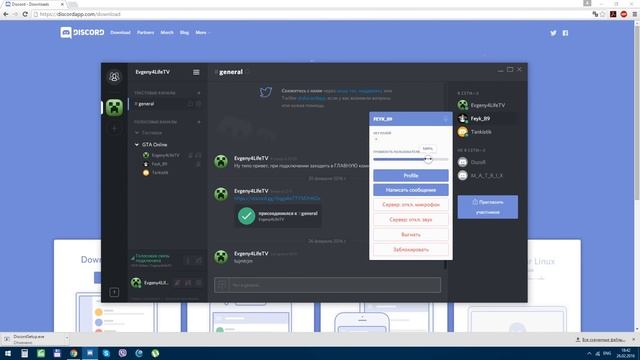640x360 pixels.
Task: Click the DiscordSetup.exe download in Chrome bar
Action: click(33, 339)
